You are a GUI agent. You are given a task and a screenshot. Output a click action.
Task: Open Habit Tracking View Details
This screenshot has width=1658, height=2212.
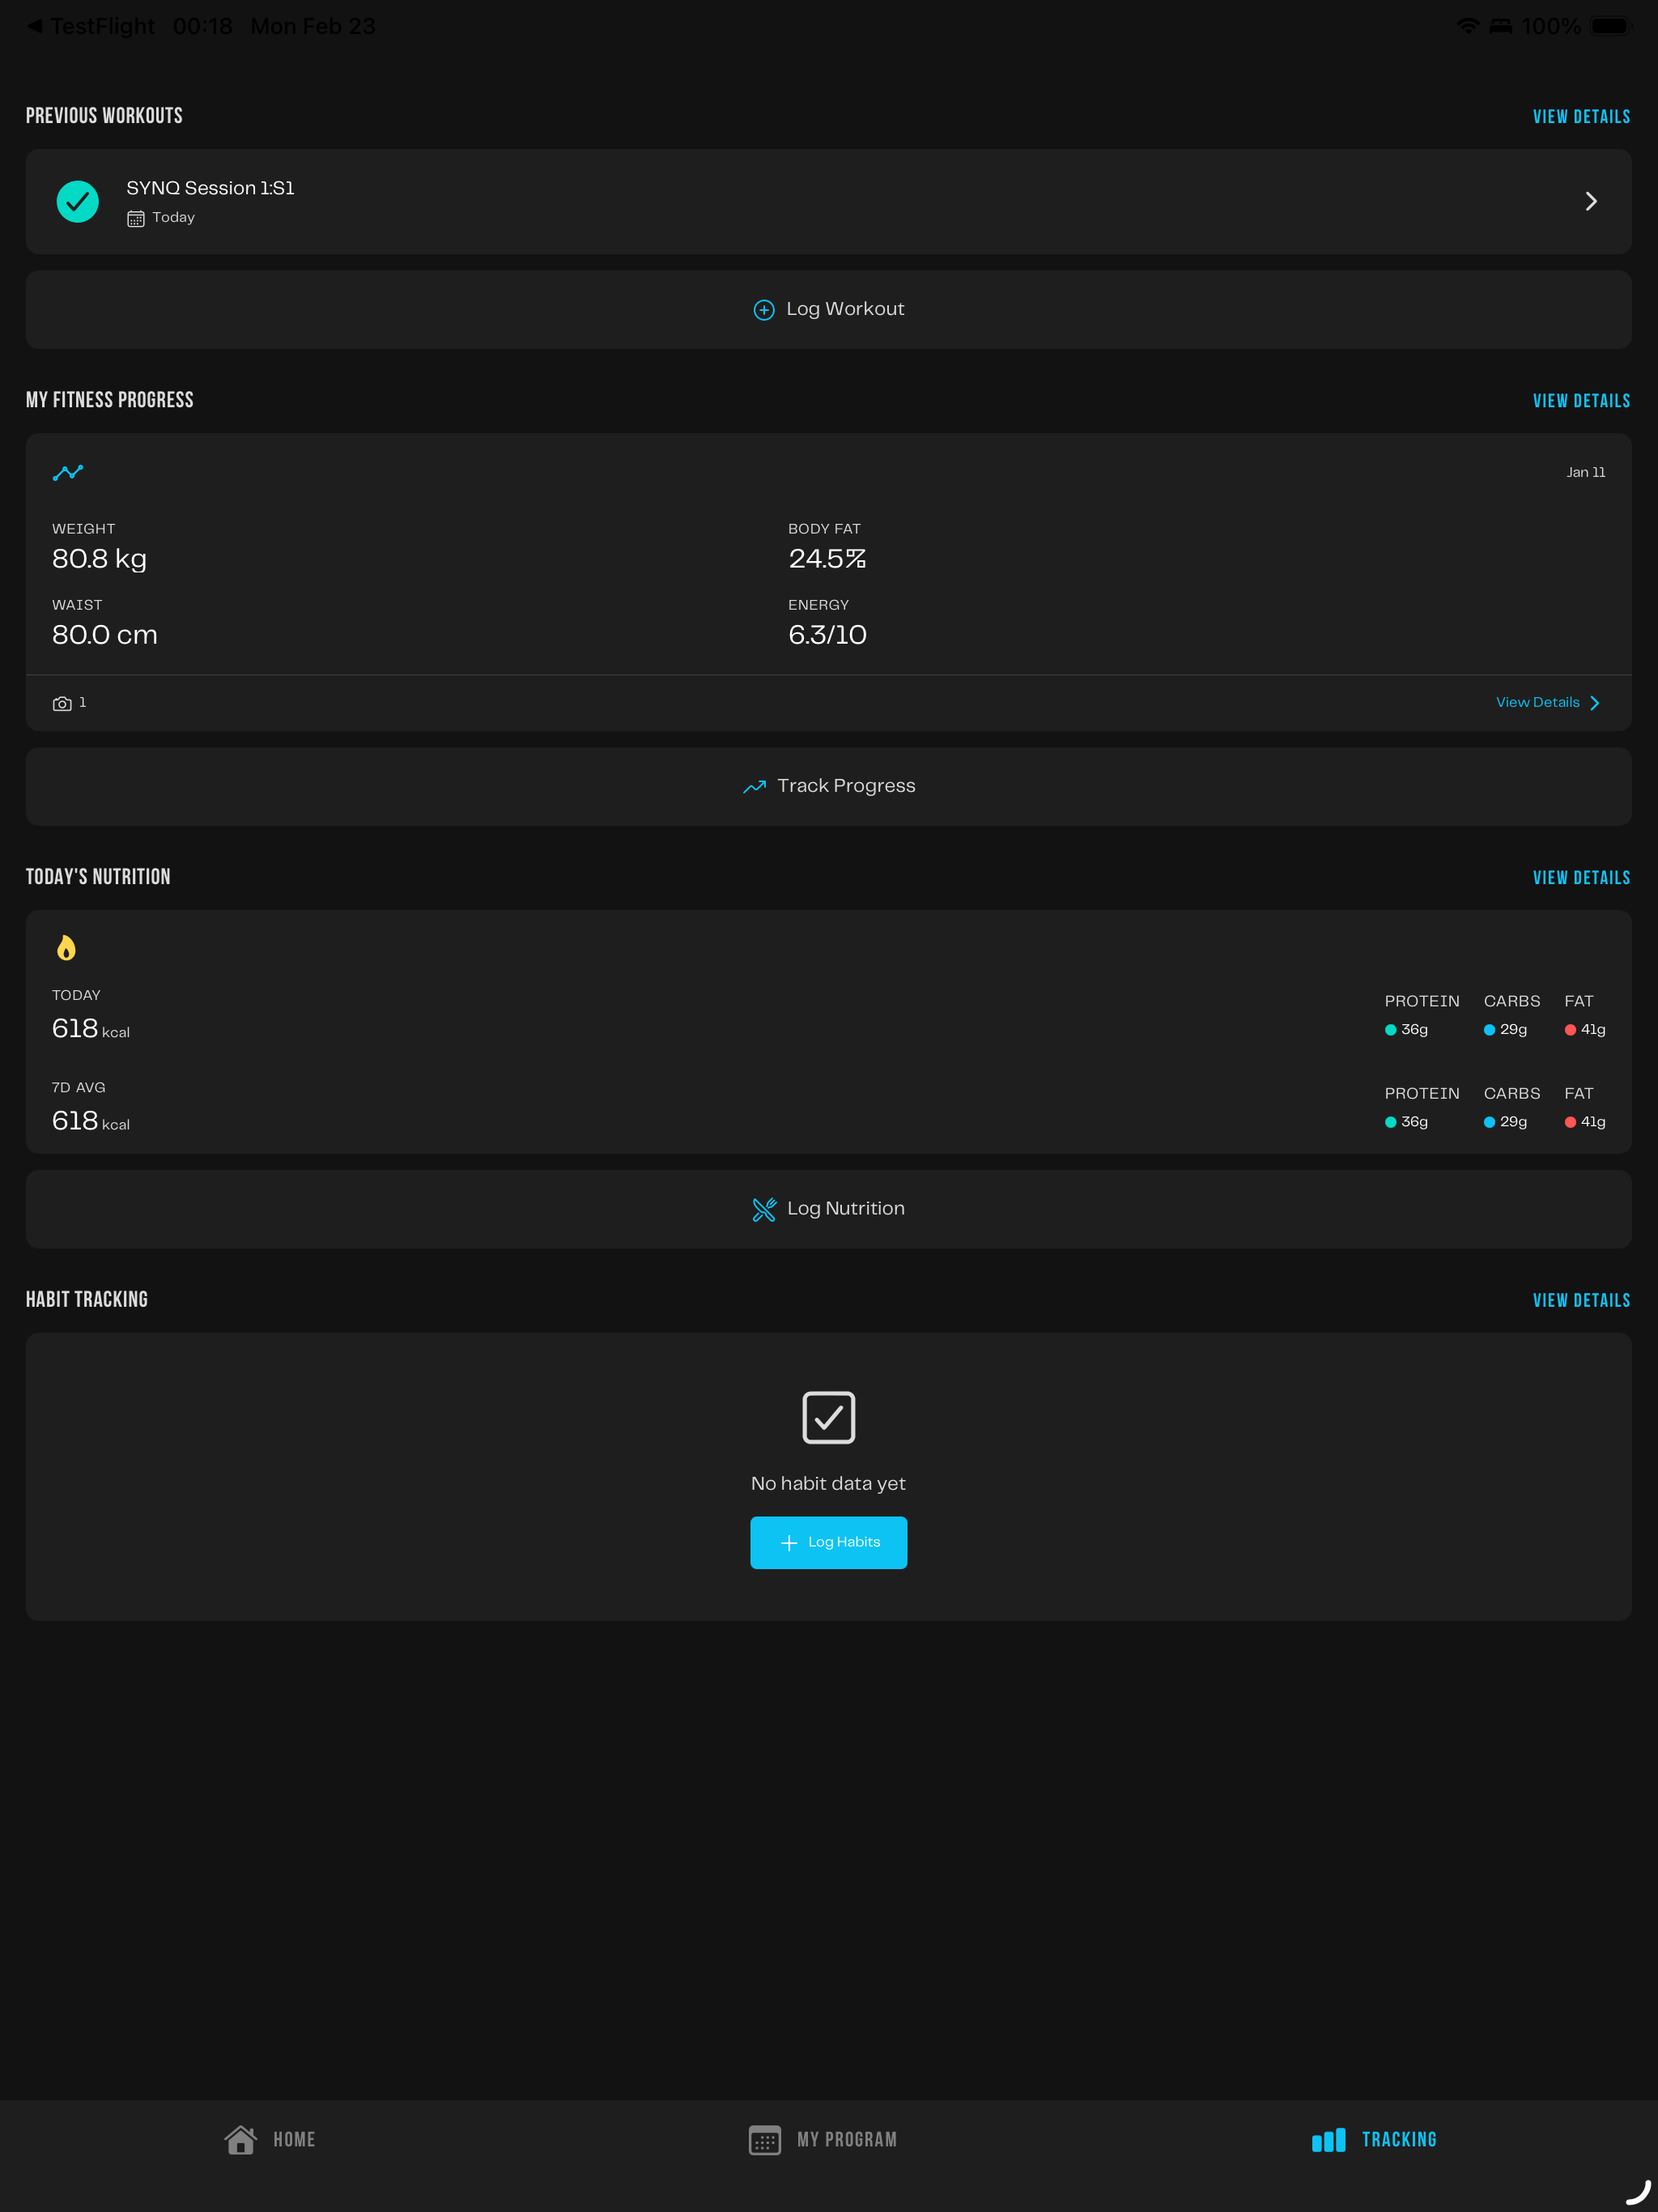point(1581,1301)
